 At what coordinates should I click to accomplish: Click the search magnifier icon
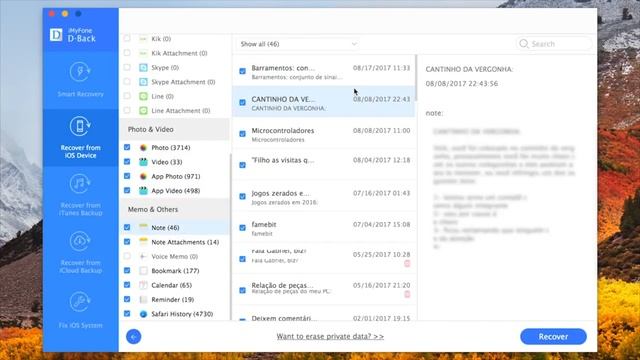click(x=524, y=44)
